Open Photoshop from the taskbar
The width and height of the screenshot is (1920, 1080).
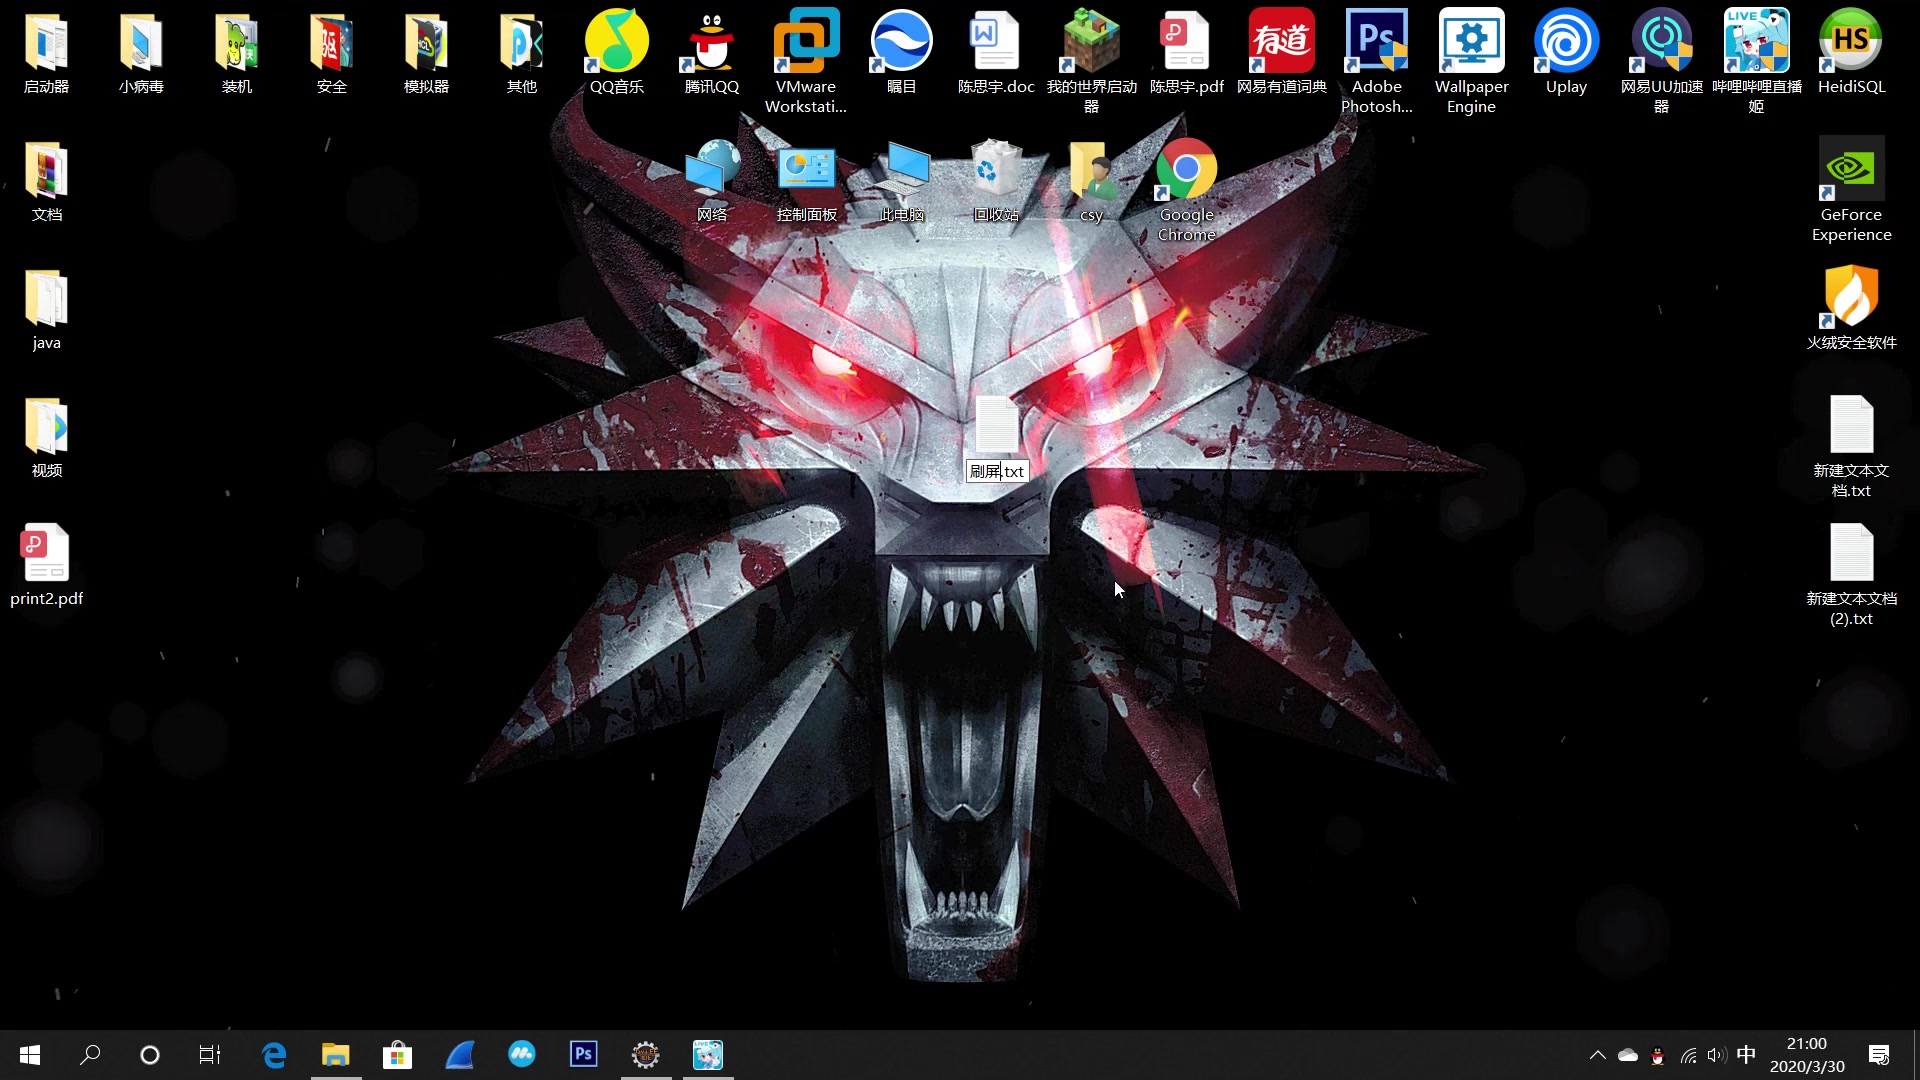coord(584,1054)
